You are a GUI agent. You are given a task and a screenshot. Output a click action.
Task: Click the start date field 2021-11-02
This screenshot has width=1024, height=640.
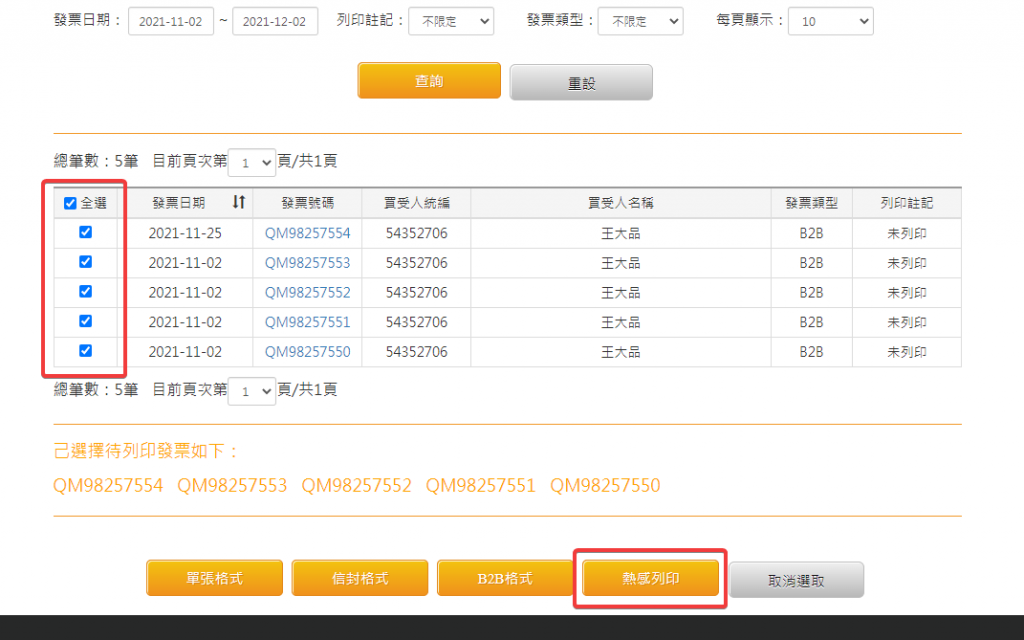coord(171,21)
